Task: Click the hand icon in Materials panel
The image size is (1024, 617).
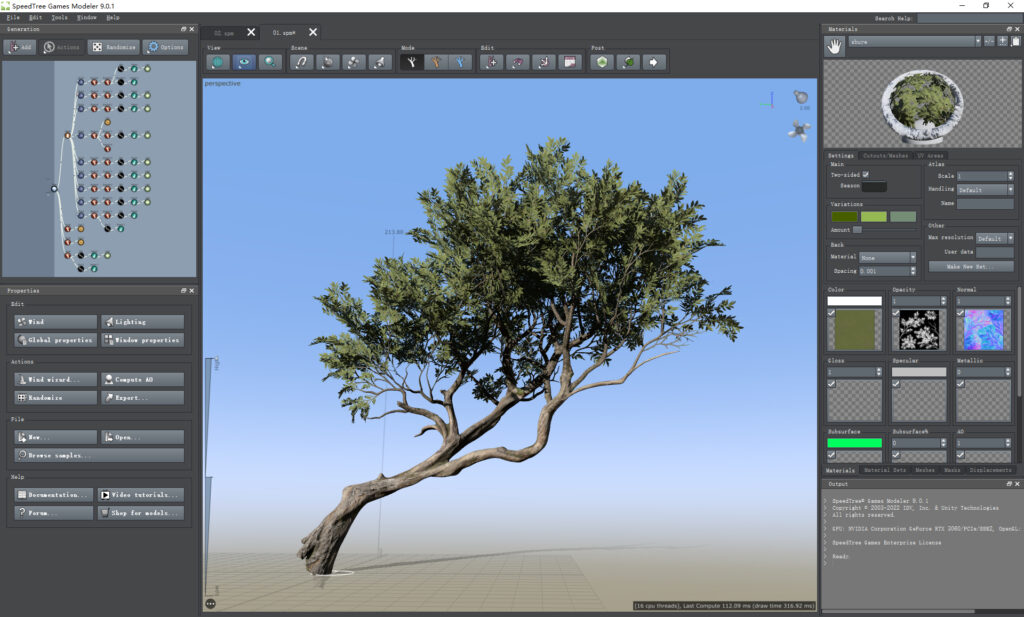Action: pos(834,45)
